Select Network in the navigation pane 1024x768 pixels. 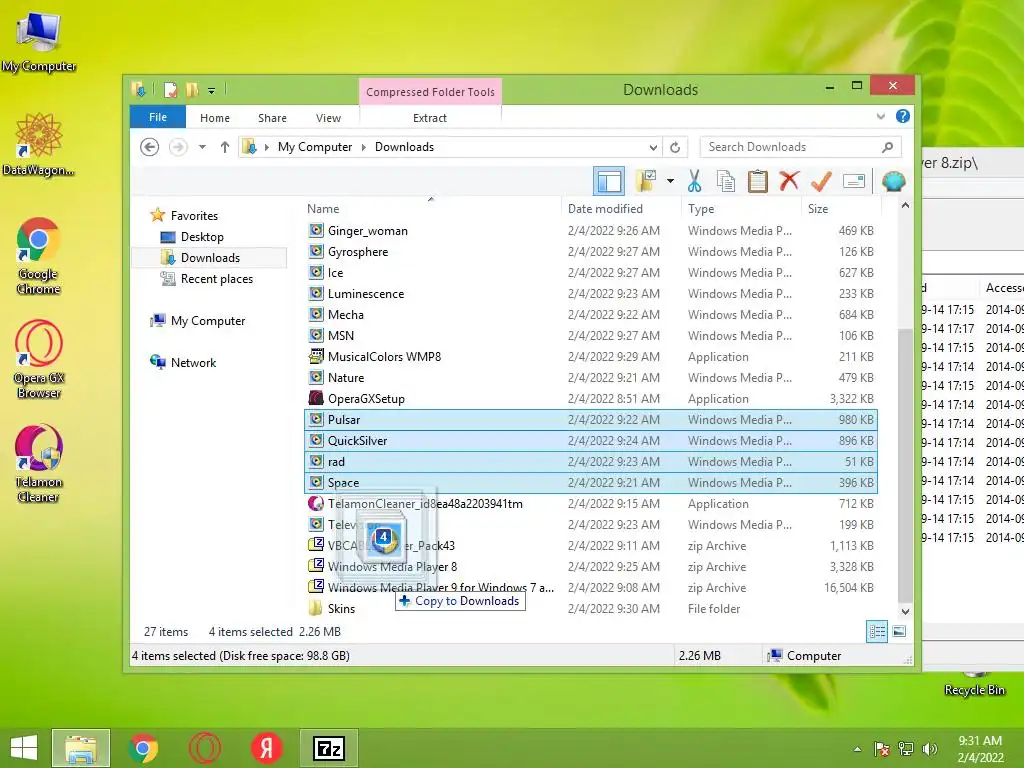coord(193,362)
